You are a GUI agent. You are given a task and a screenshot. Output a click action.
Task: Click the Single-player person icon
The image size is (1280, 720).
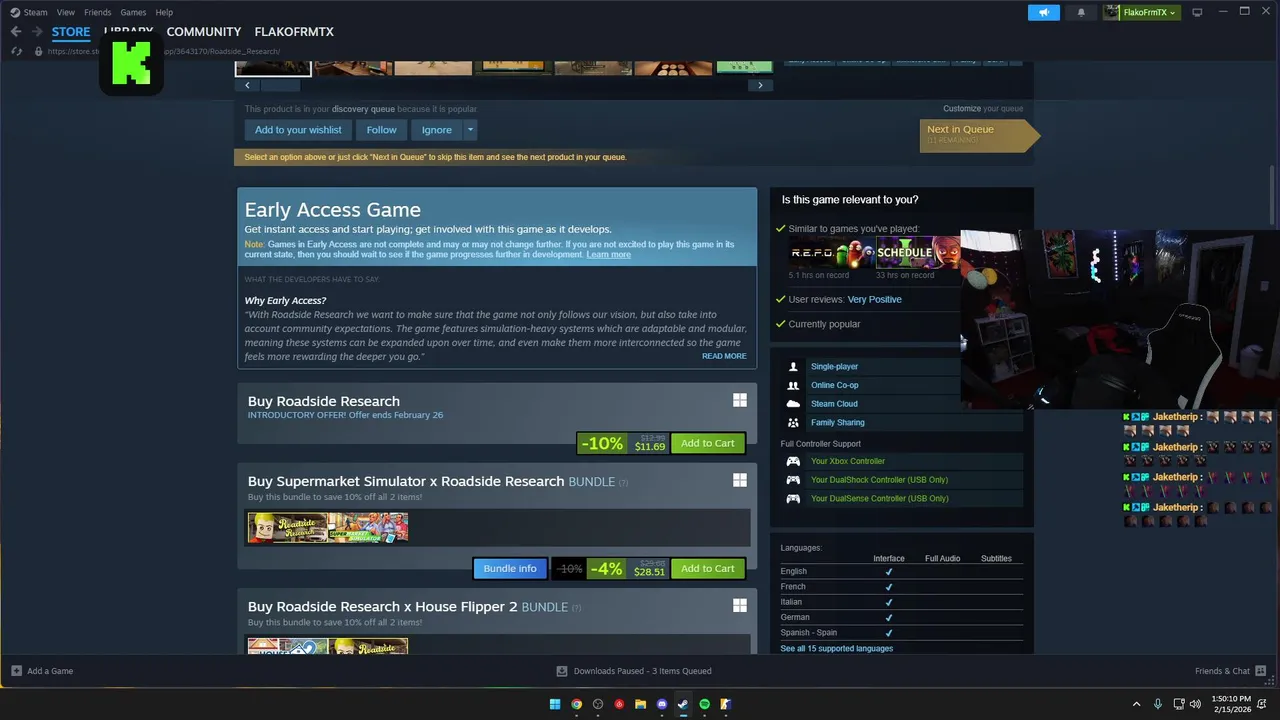click(x=793, y=367)
